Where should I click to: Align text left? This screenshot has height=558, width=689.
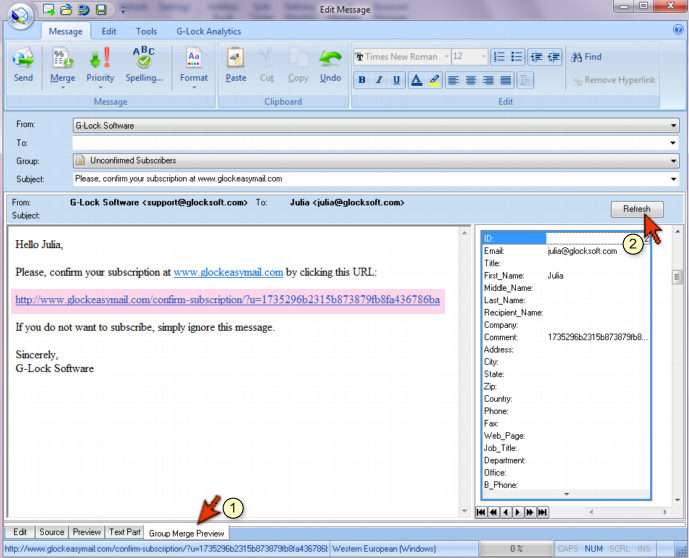point(453,80)
